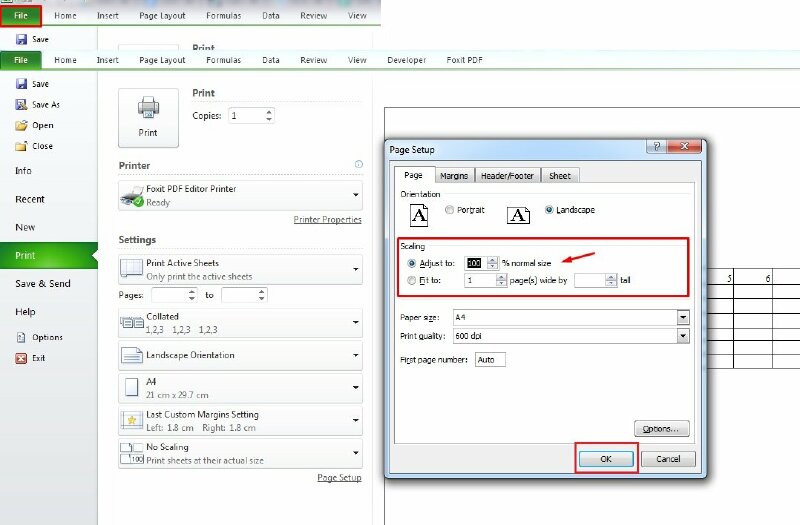Select Print in the Backstage sidebar
The height and width of the screenshot is (525, 800).
point(49,255)
